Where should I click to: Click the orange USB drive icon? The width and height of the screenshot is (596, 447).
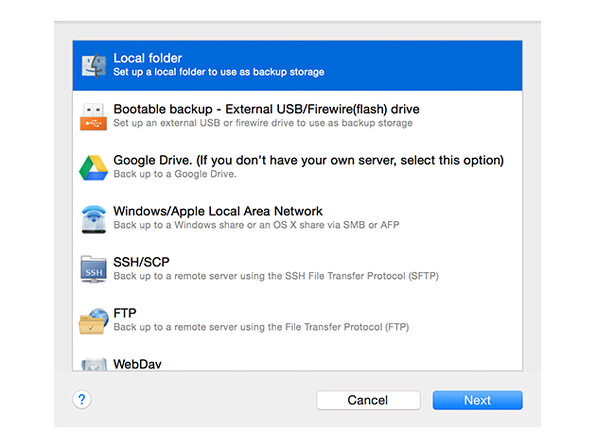(93, 116)
